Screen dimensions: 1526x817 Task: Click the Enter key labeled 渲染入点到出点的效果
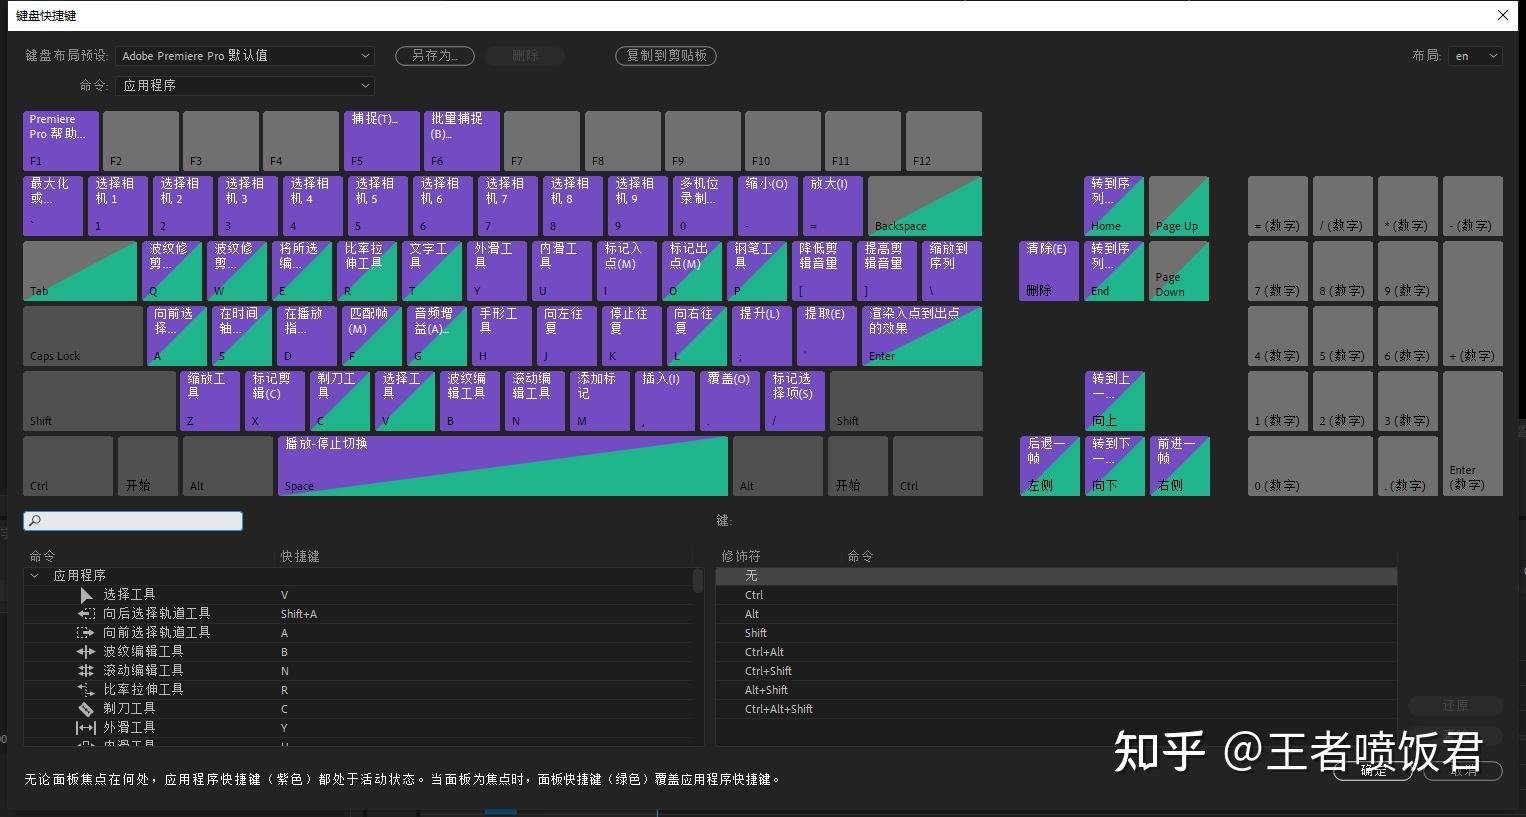[x=922, y=336]
